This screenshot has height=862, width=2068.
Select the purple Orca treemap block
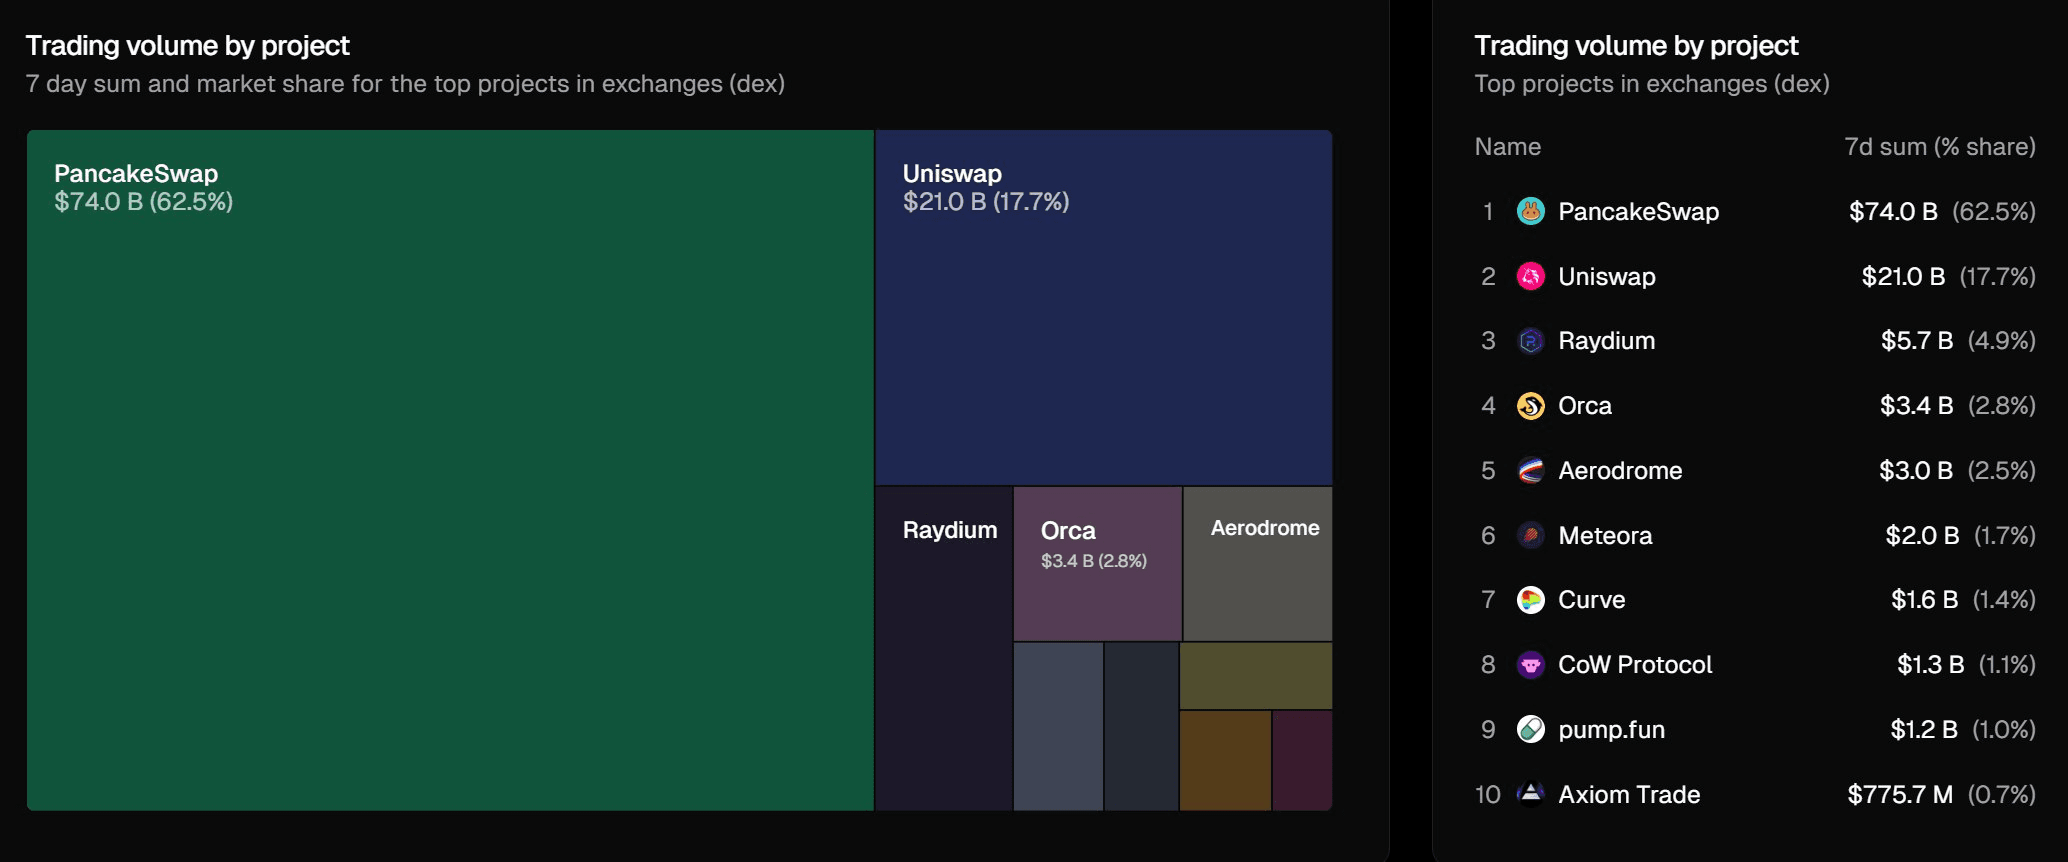pos(1098,564)
